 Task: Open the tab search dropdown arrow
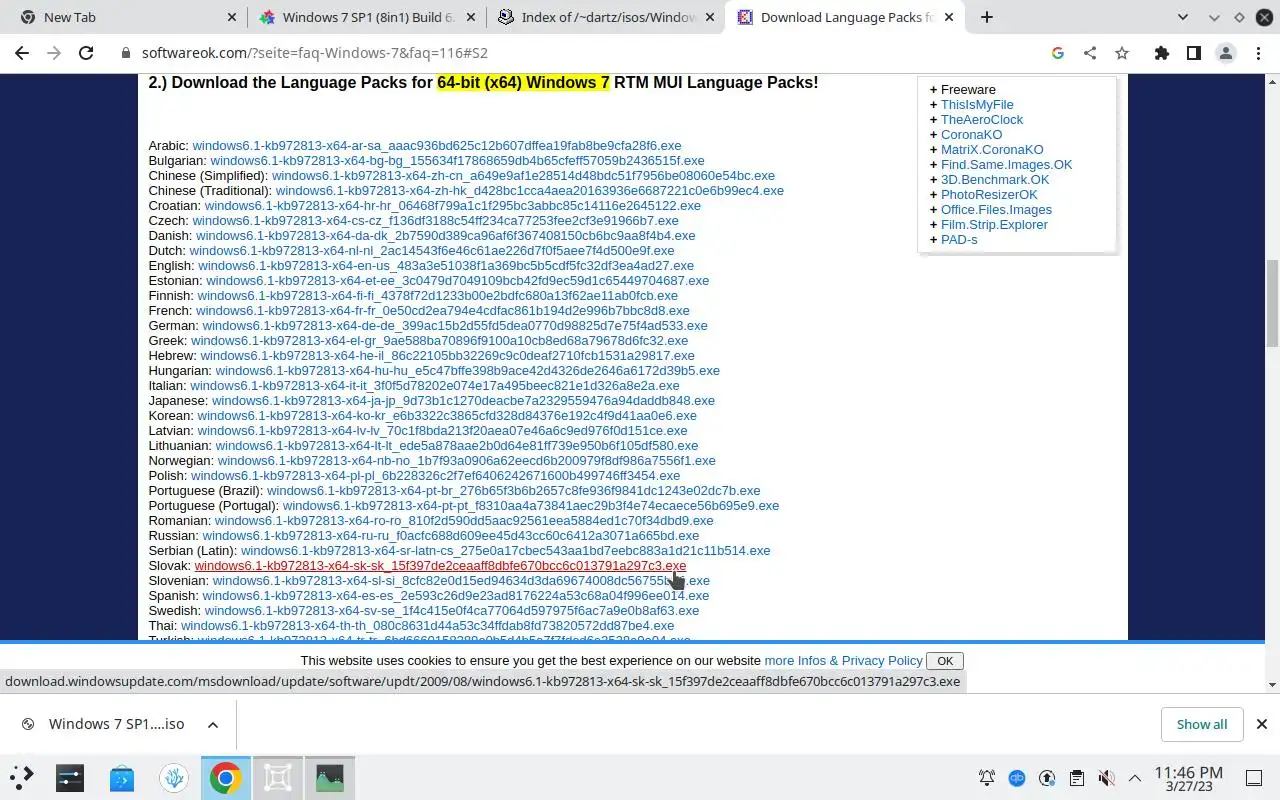[x=1183, y=17]
